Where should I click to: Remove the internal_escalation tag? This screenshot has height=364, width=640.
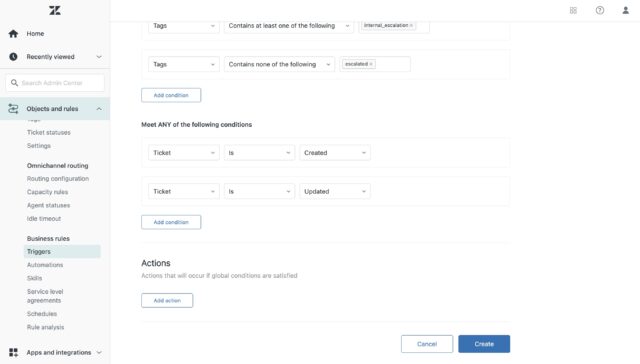tap(411, 25)
